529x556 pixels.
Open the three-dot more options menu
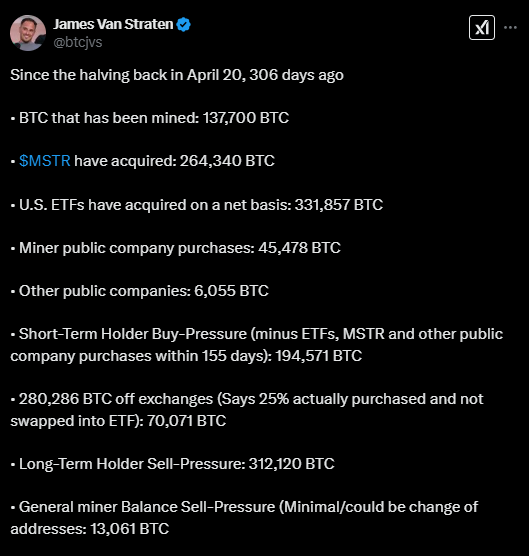(510, 27)
